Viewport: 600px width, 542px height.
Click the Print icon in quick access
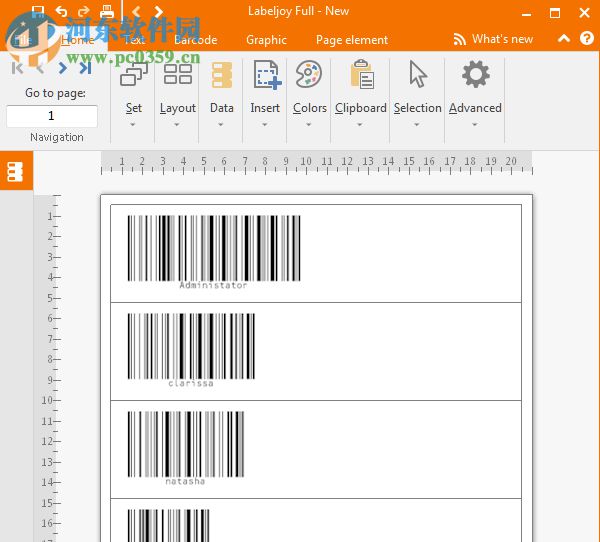[x=107, y=12]
